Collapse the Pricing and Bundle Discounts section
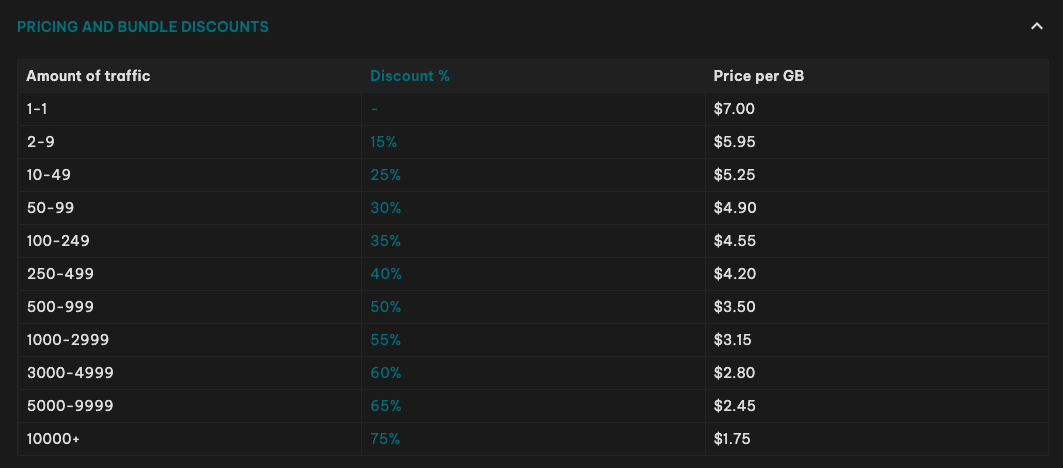 coord(1037,27)
